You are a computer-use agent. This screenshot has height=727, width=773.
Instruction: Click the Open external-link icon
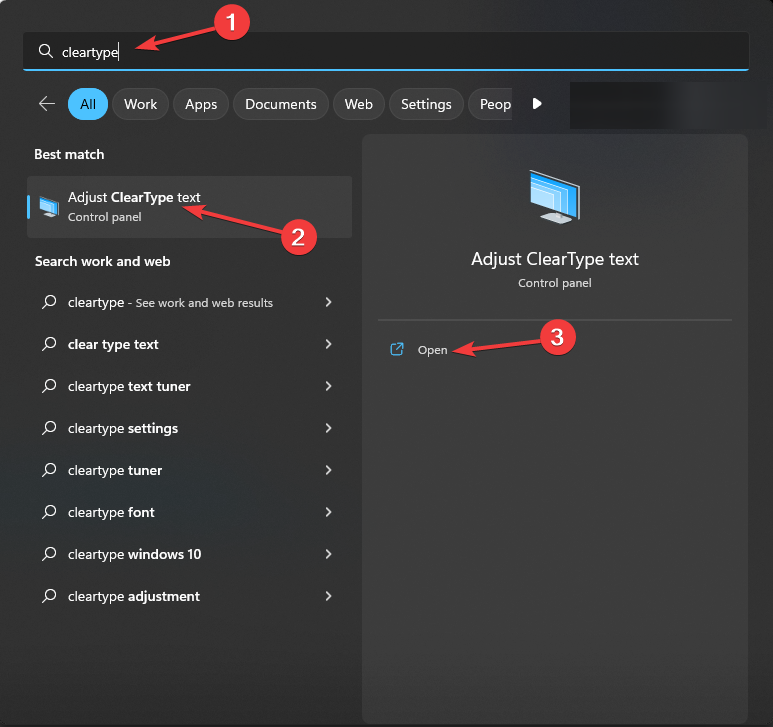point(397,349)
